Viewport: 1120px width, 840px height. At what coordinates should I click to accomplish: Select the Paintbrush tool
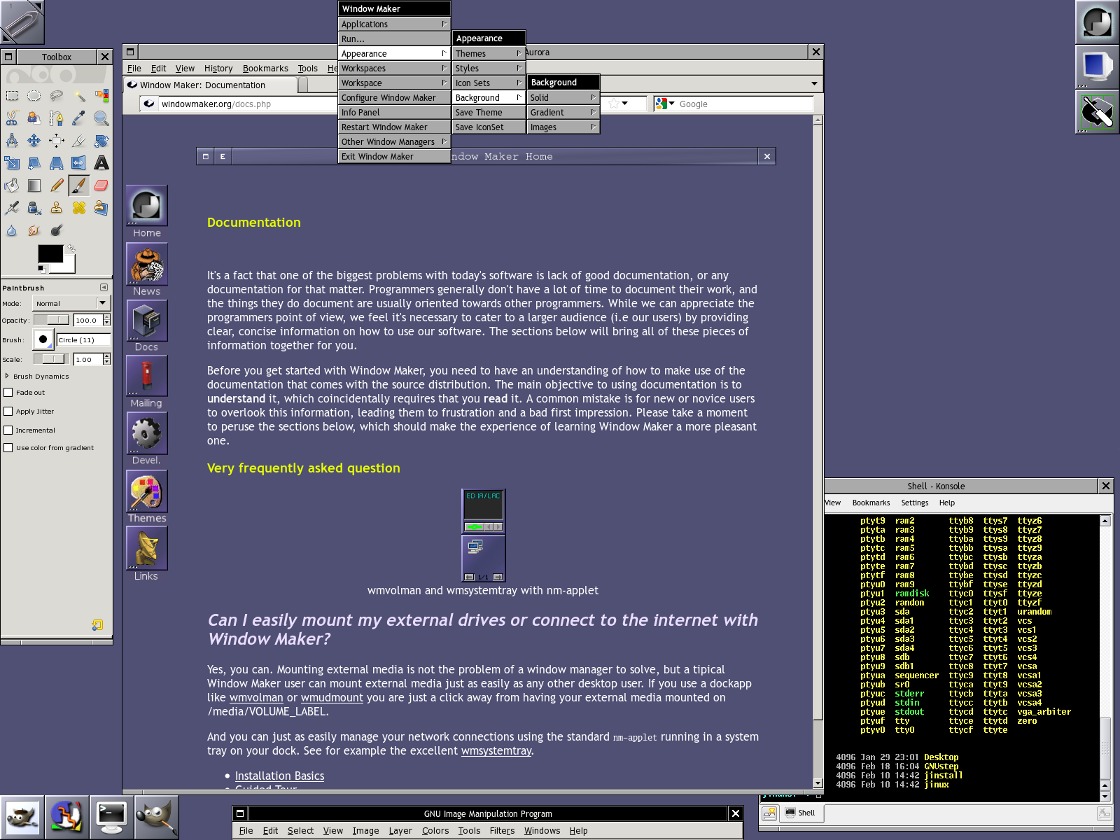click(79, 186)
